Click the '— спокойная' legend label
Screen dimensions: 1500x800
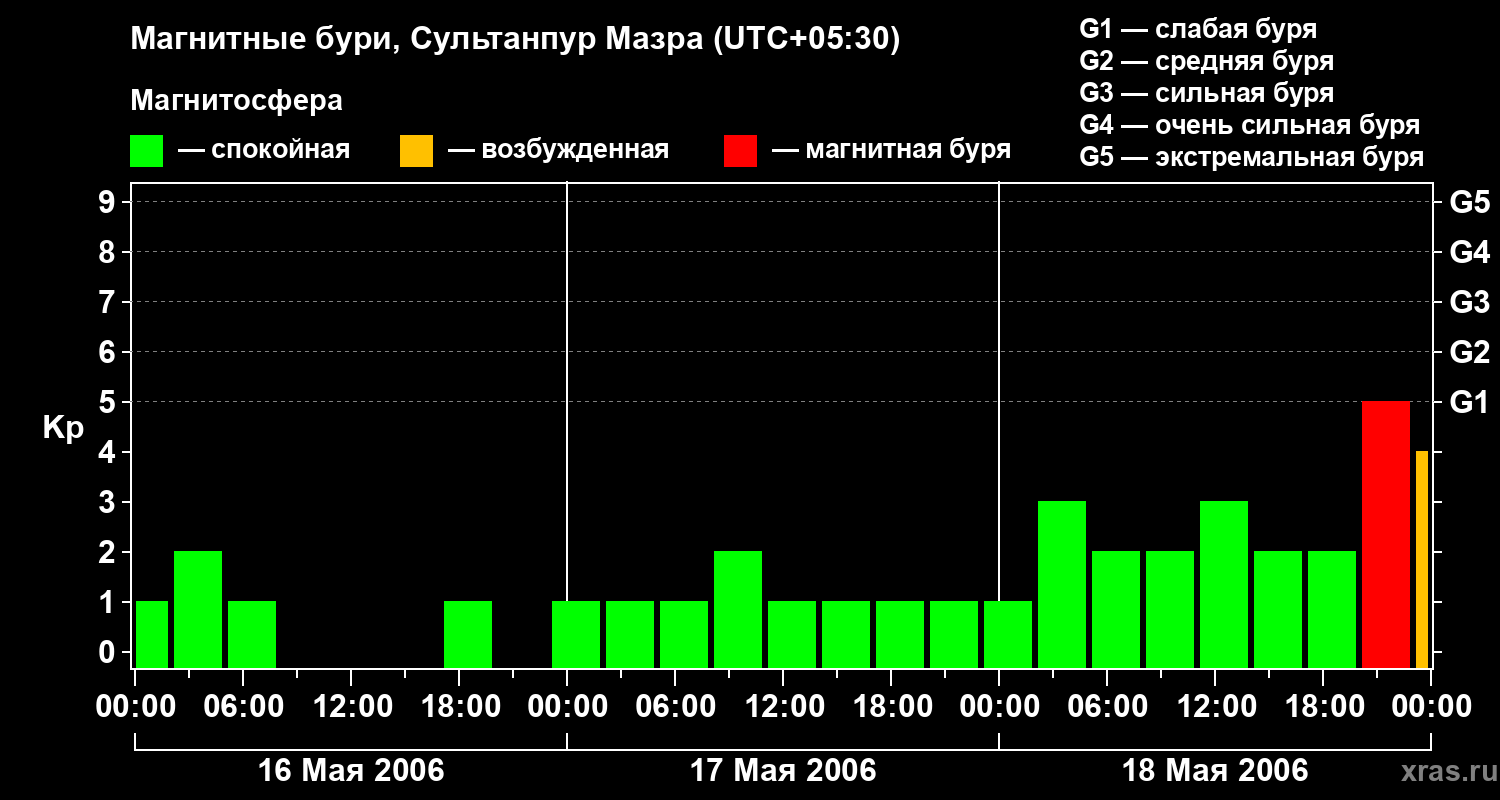click(x=264, y=150)
